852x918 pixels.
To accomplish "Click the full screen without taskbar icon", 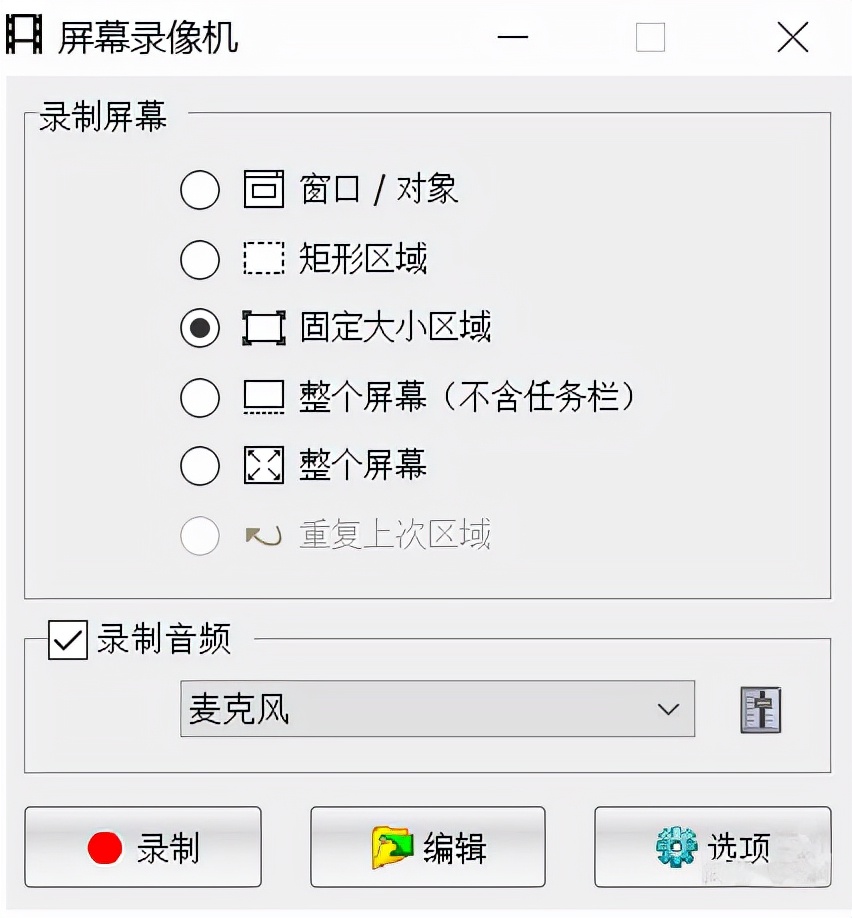I will (264, 397).
